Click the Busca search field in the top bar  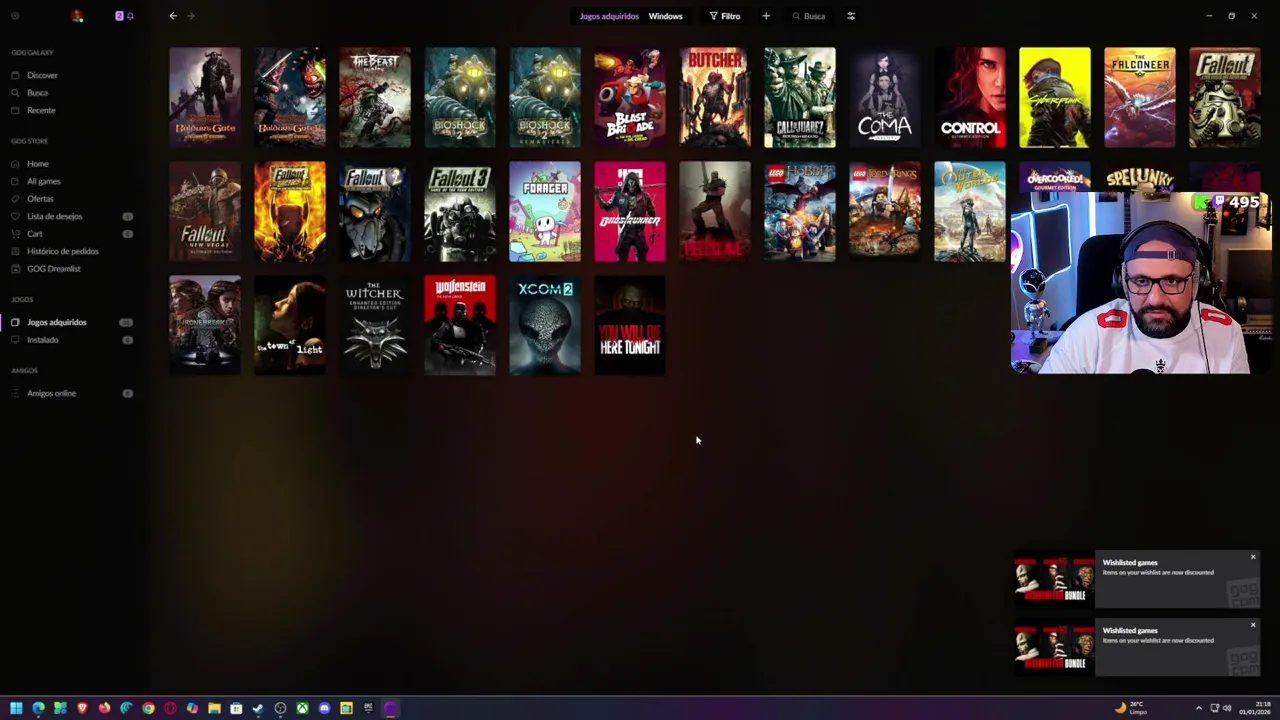[x=810, y=16]
